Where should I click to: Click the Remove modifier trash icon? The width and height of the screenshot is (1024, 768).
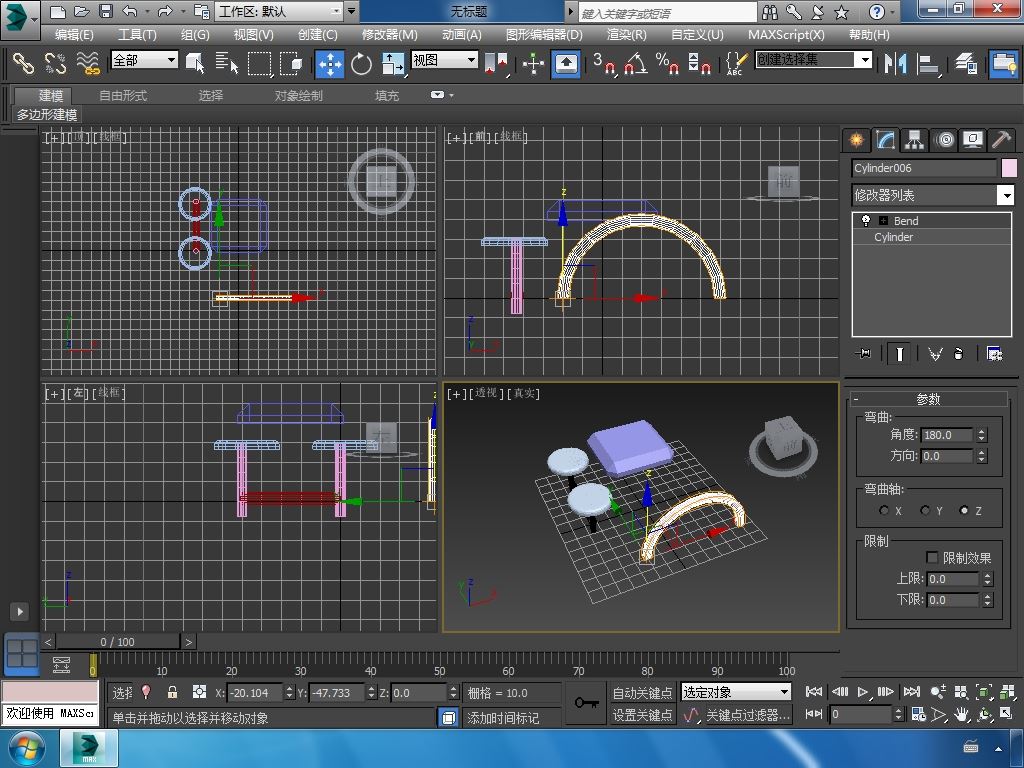tap(959, 354)
